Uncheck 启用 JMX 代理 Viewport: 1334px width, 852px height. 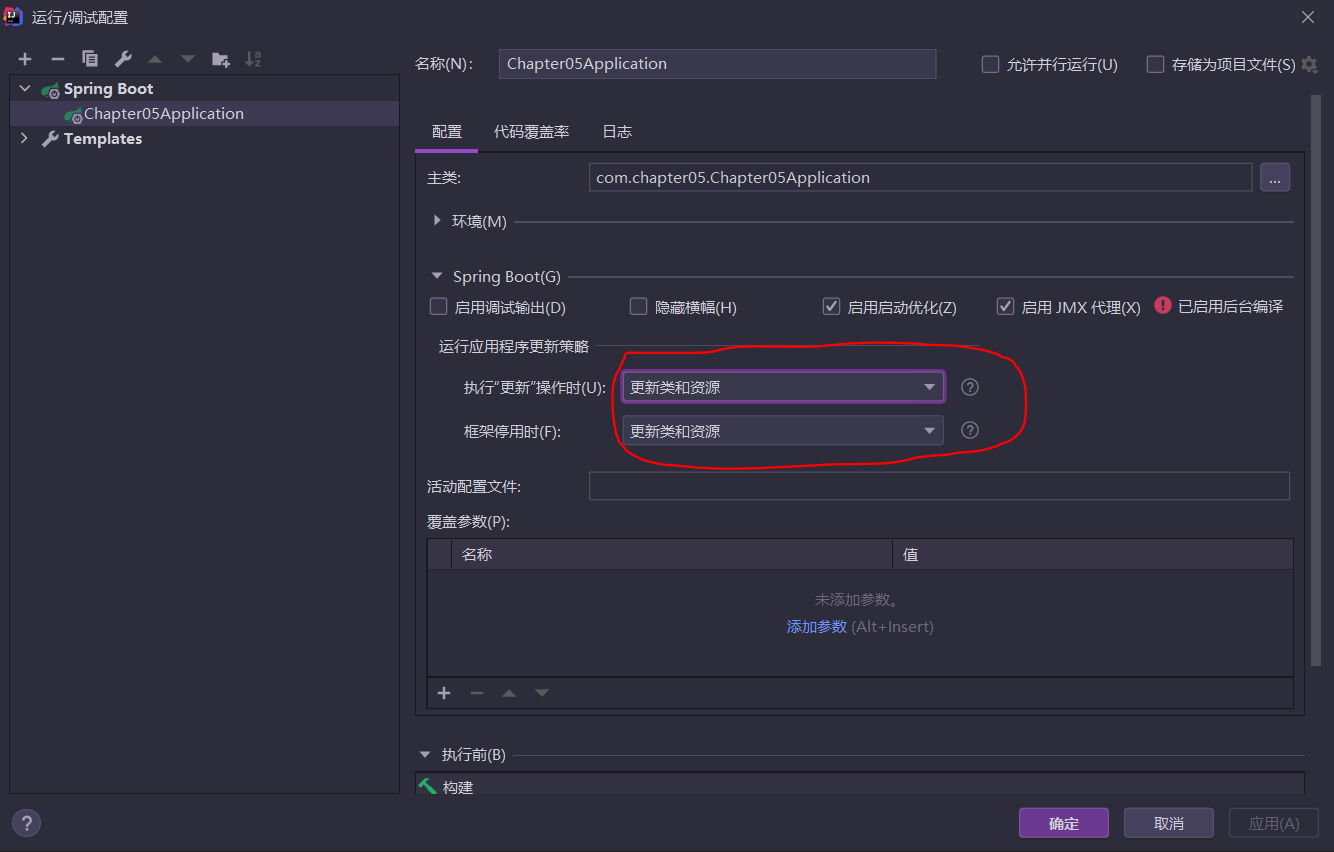click(1005, 306)
